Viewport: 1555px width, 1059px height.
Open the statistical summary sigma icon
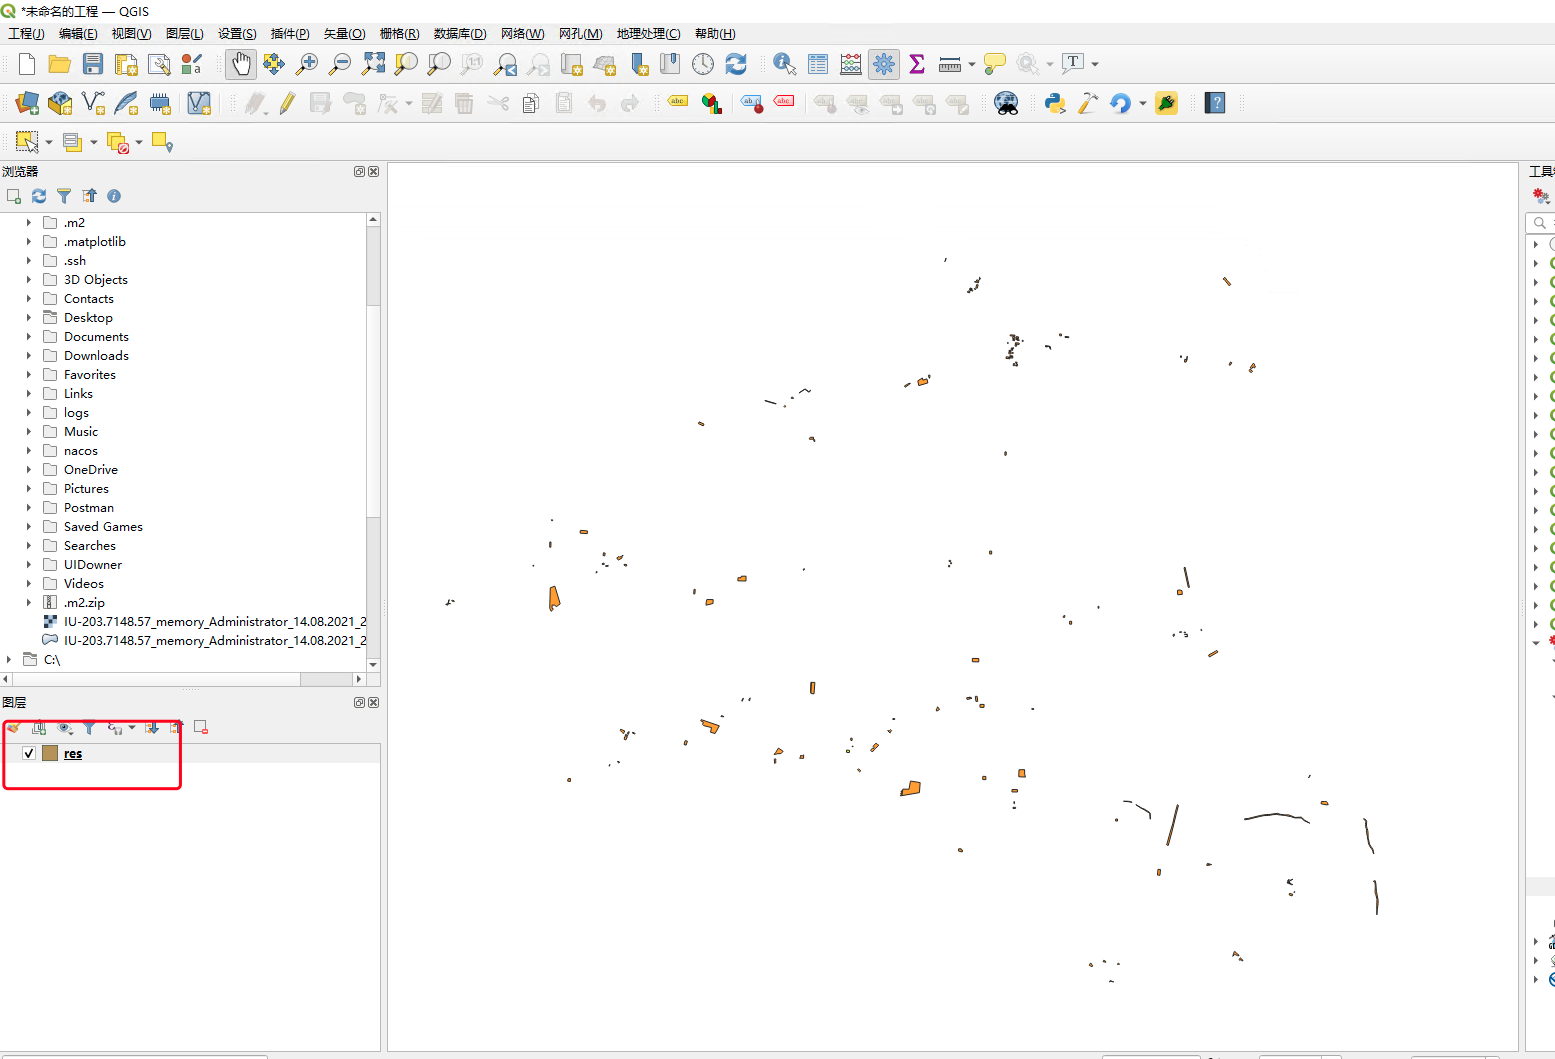[x=916, y=65]
